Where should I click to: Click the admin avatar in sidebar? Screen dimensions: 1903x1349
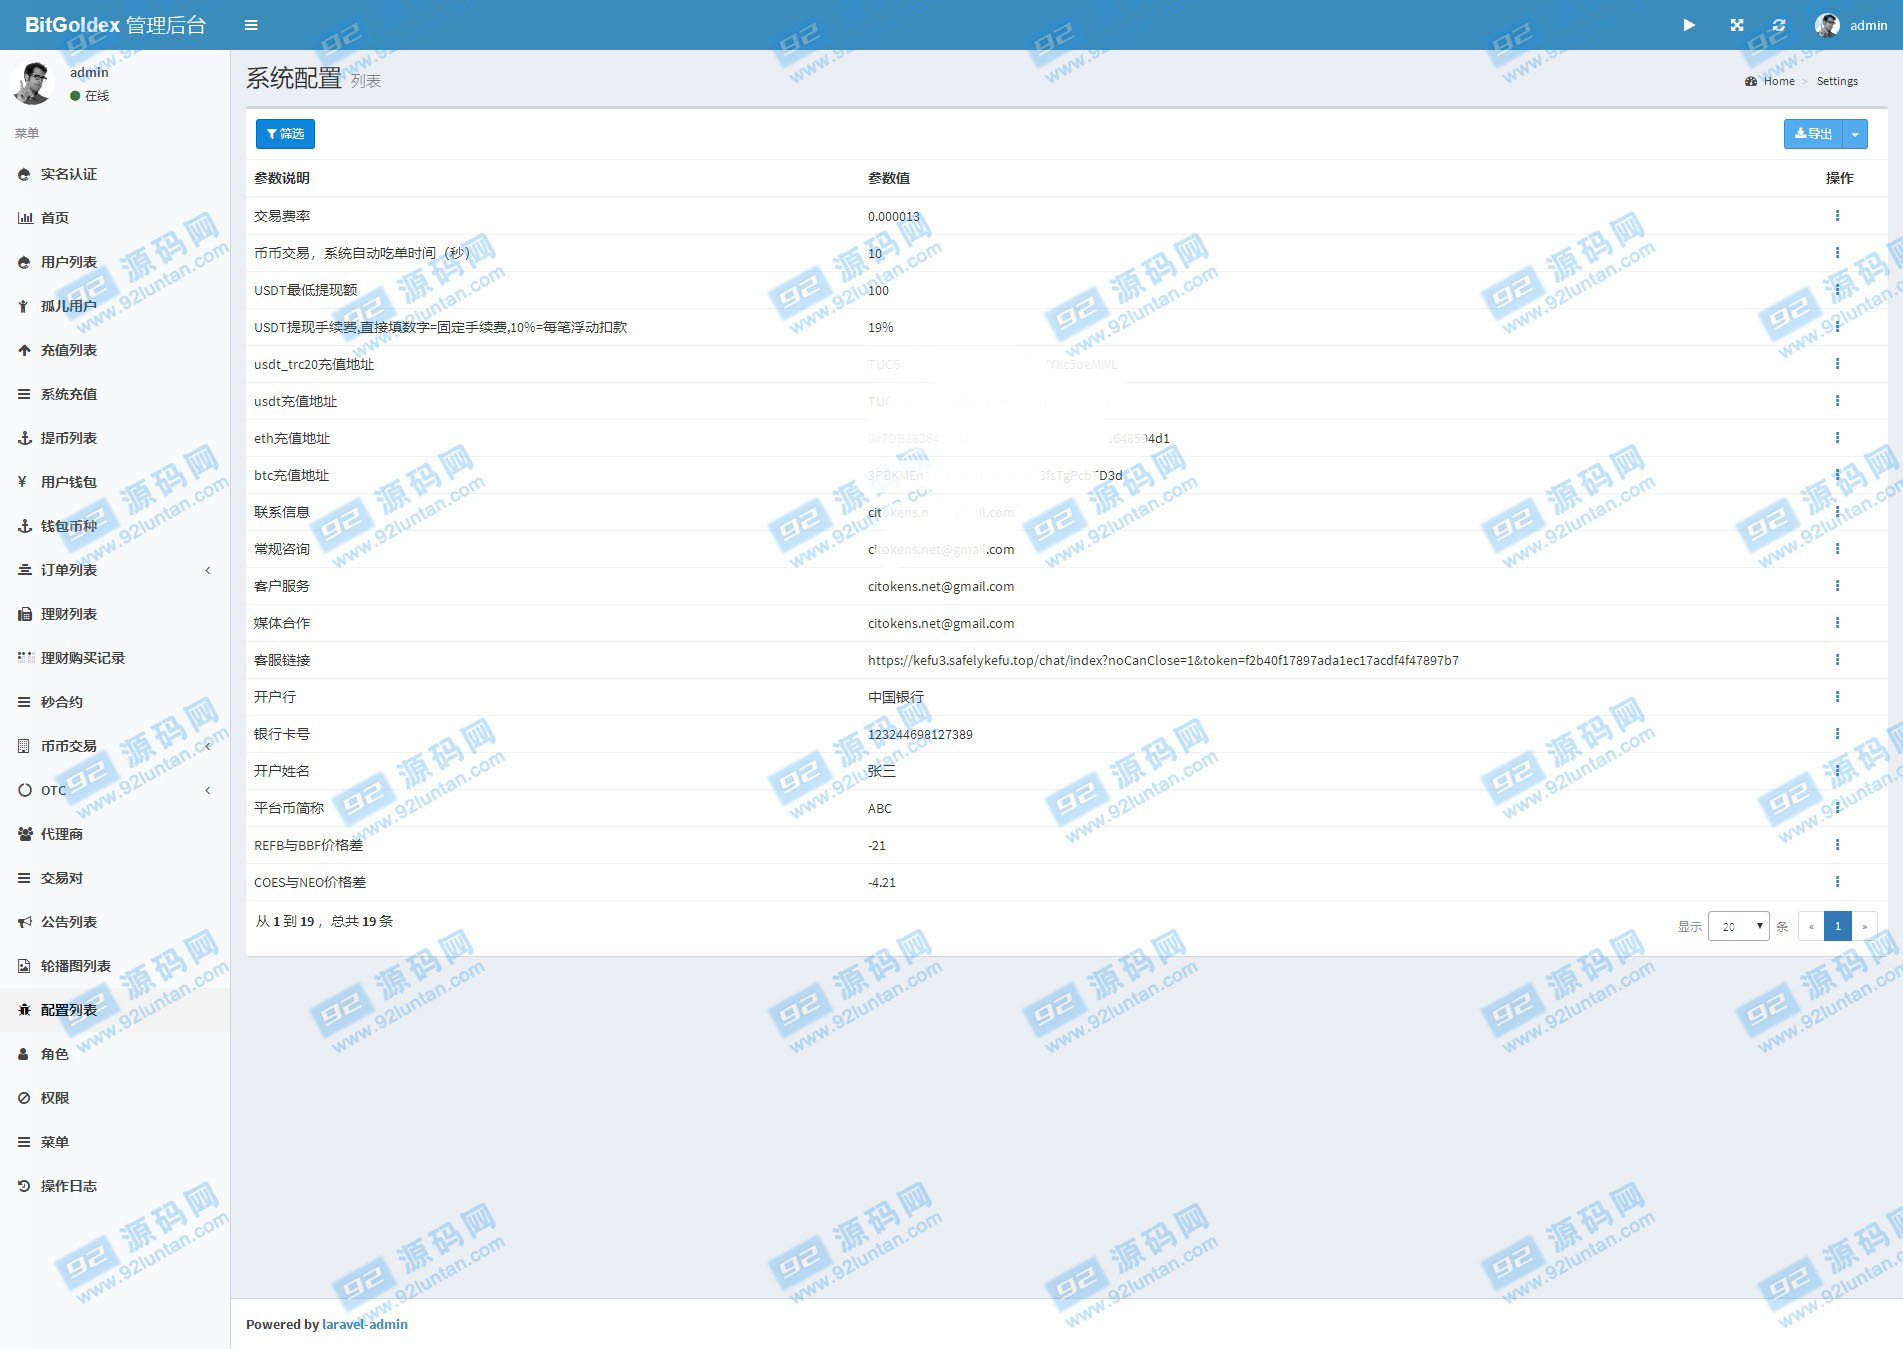(x=33, y=83)
